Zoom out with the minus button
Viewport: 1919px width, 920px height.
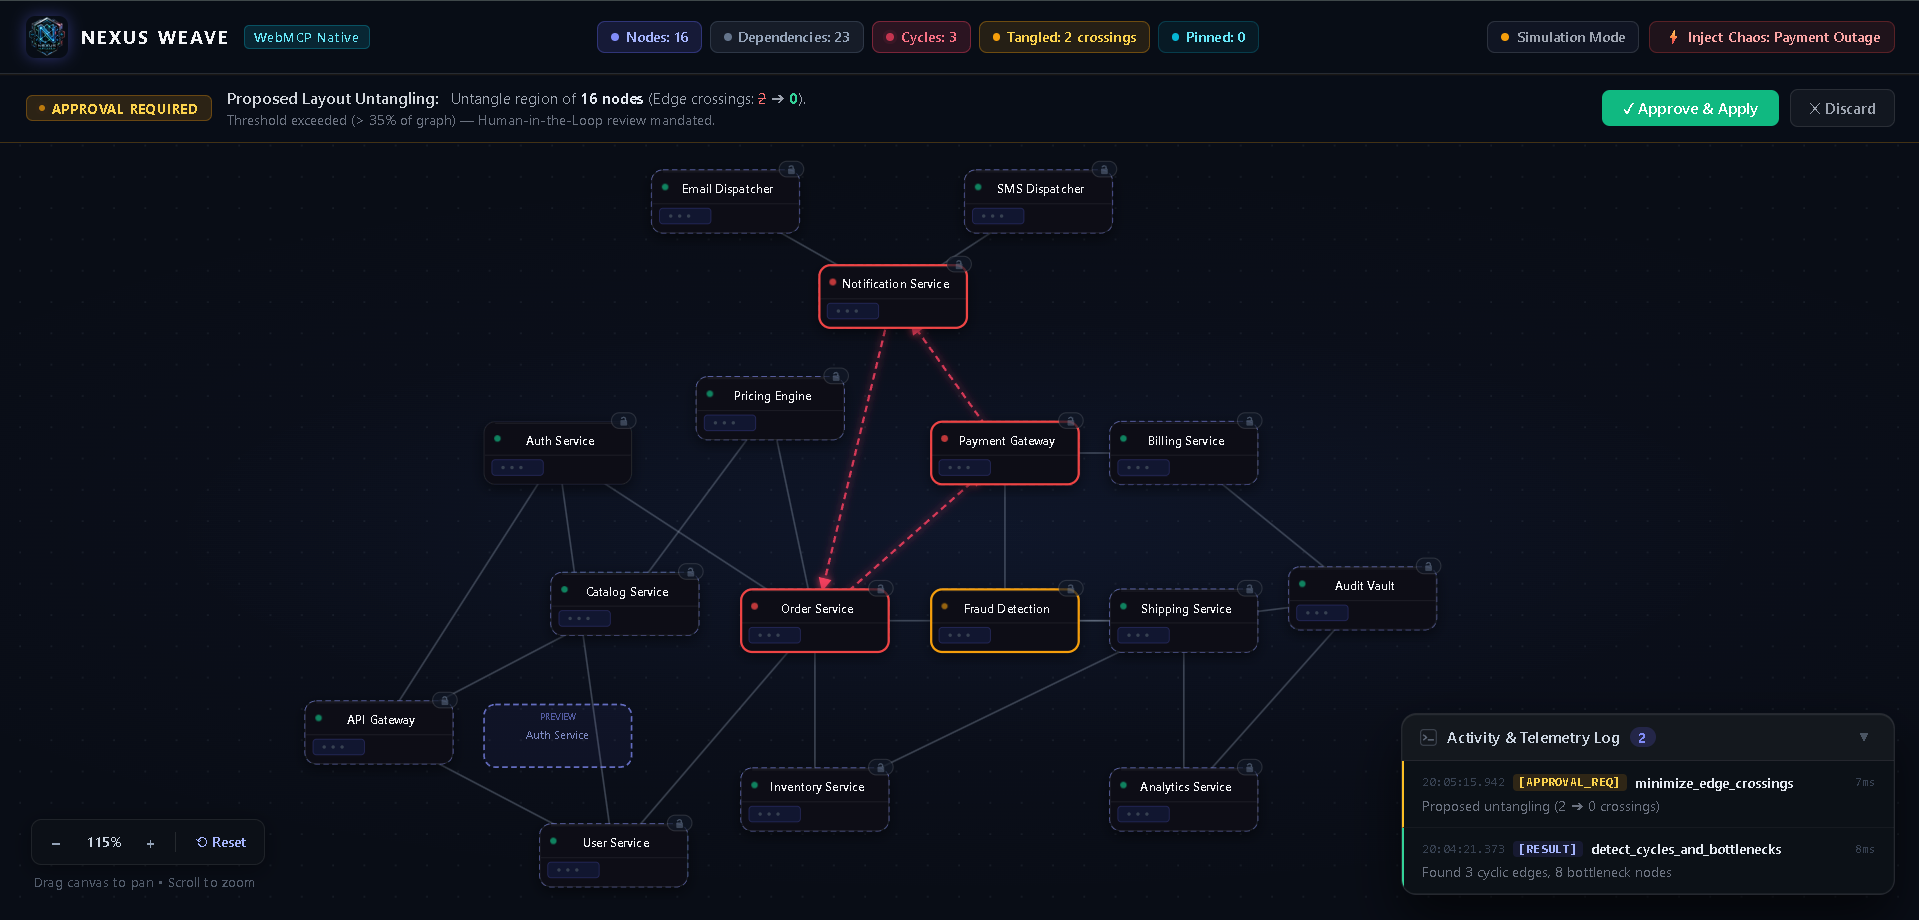click(x=56, y=843)
